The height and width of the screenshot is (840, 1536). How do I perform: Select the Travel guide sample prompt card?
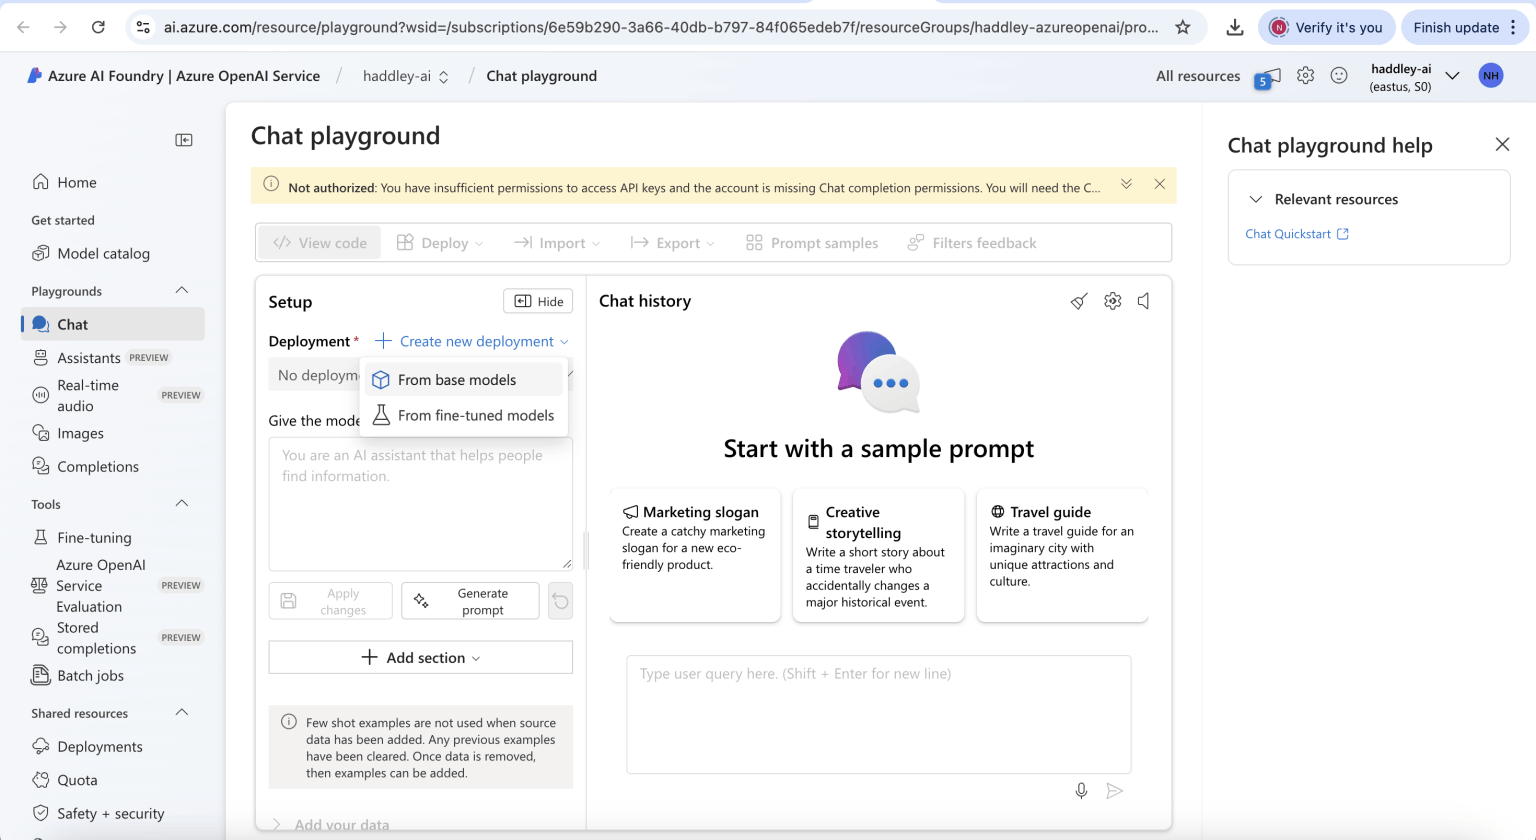[x=1061, y=554]
